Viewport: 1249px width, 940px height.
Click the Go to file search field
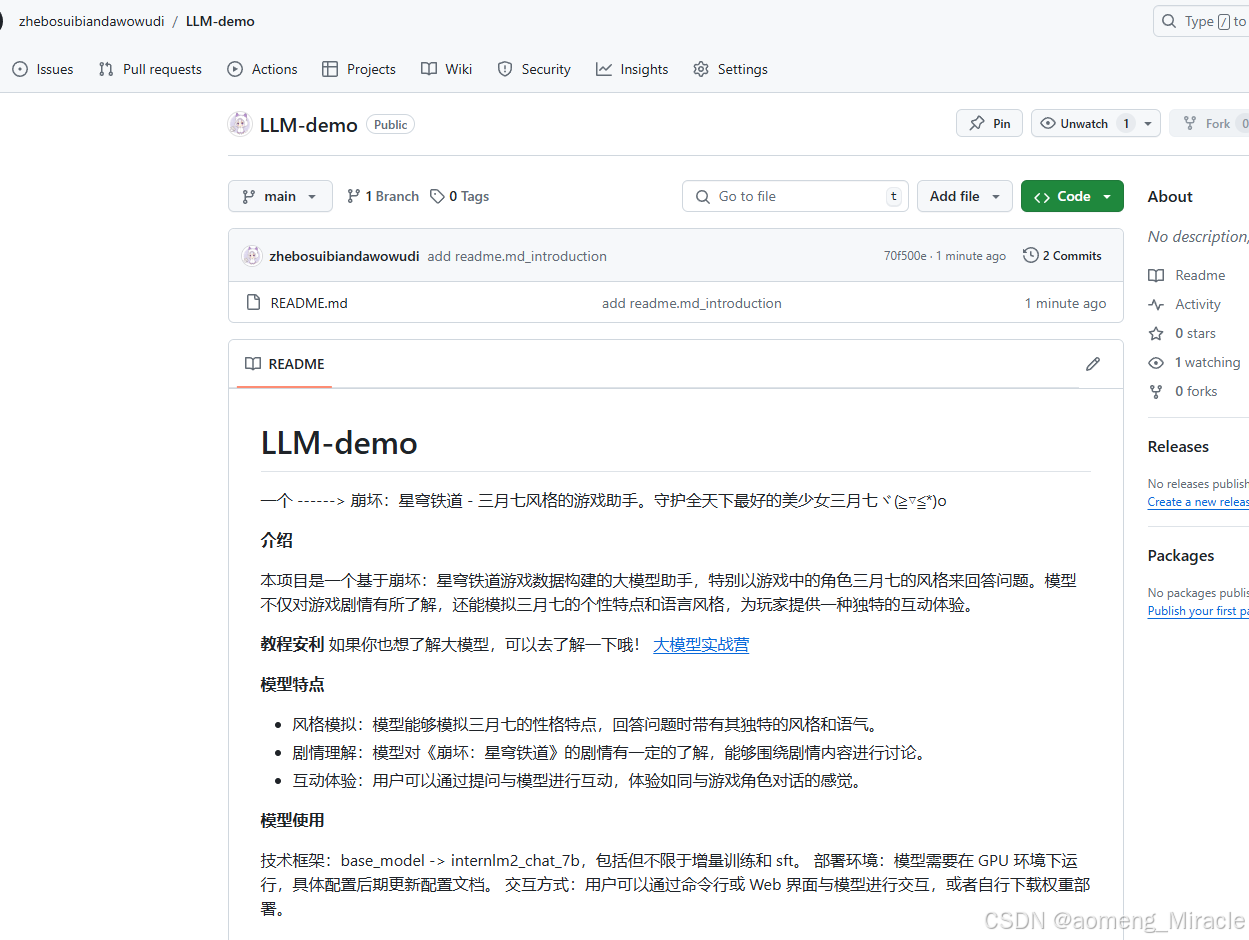click(795, 196)
